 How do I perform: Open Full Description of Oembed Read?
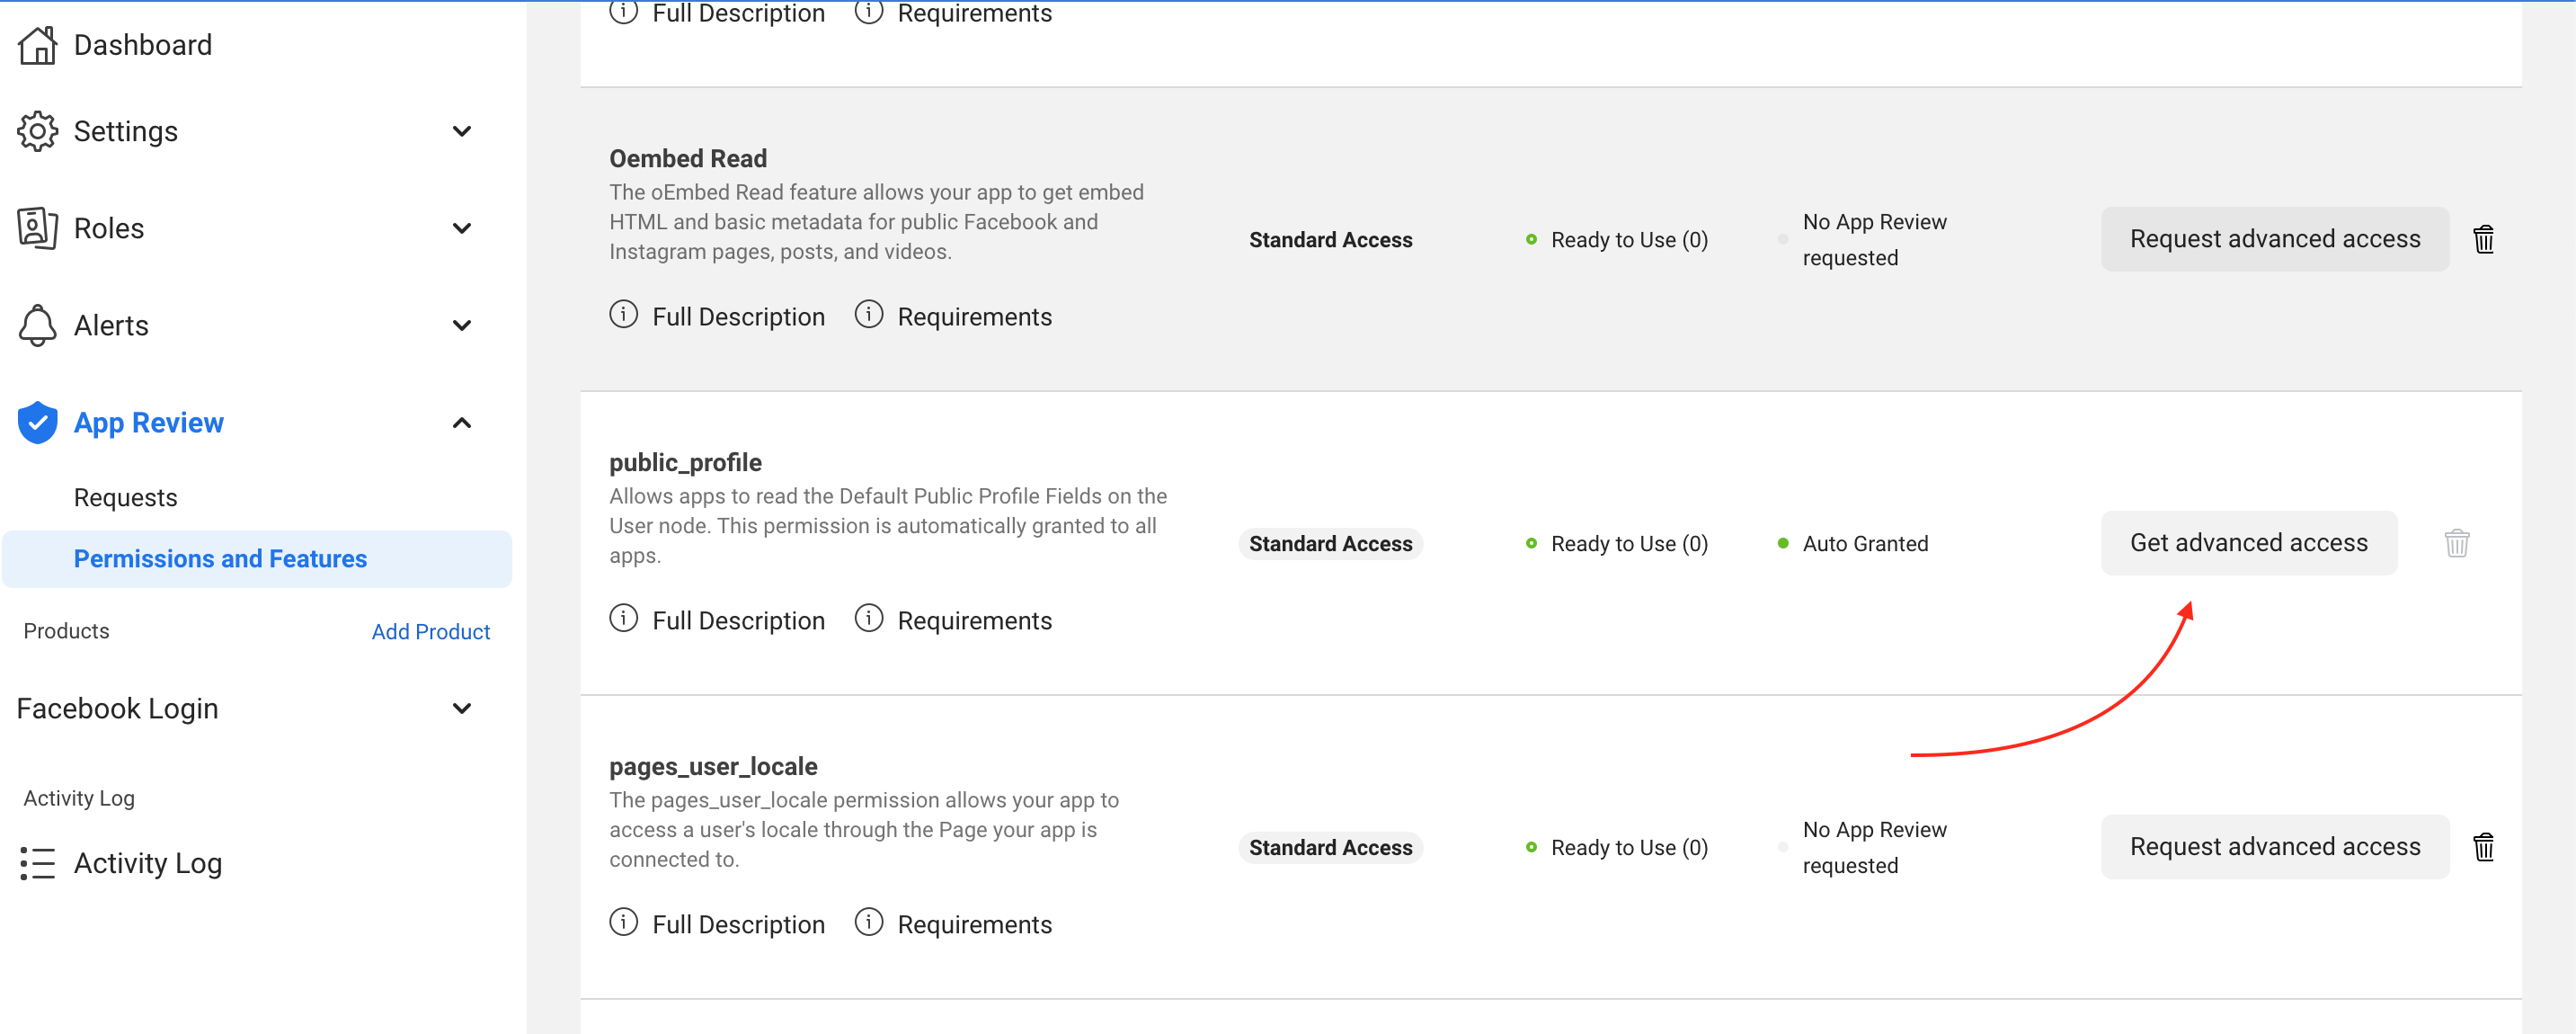click(739, 317)
